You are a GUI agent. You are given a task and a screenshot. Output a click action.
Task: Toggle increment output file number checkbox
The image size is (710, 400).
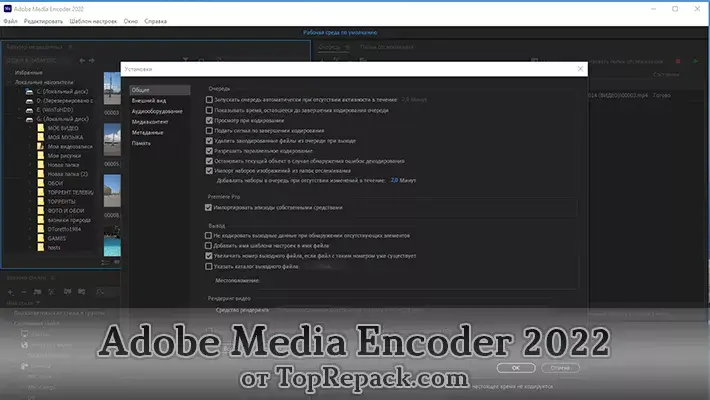click(208, 256)
